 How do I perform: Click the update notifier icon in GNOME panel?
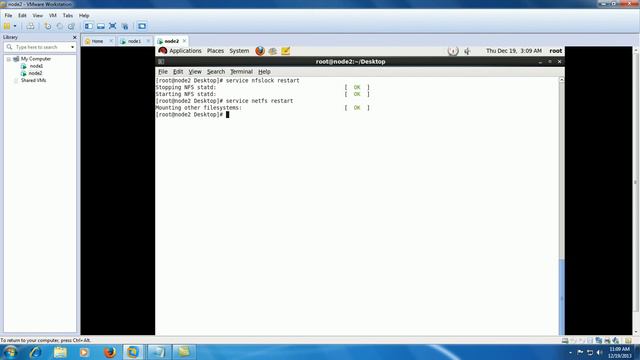click(453, 51)
